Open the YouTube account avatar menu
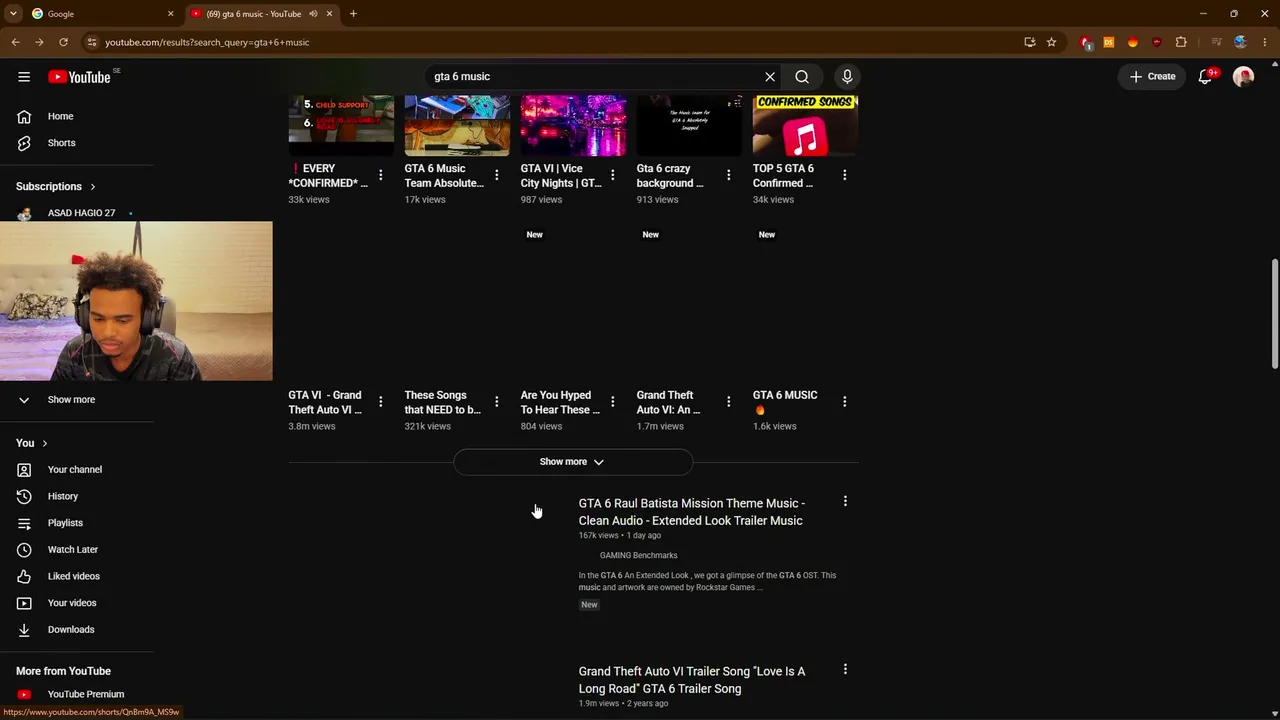1280x720 pixels. pos(1244,77)
